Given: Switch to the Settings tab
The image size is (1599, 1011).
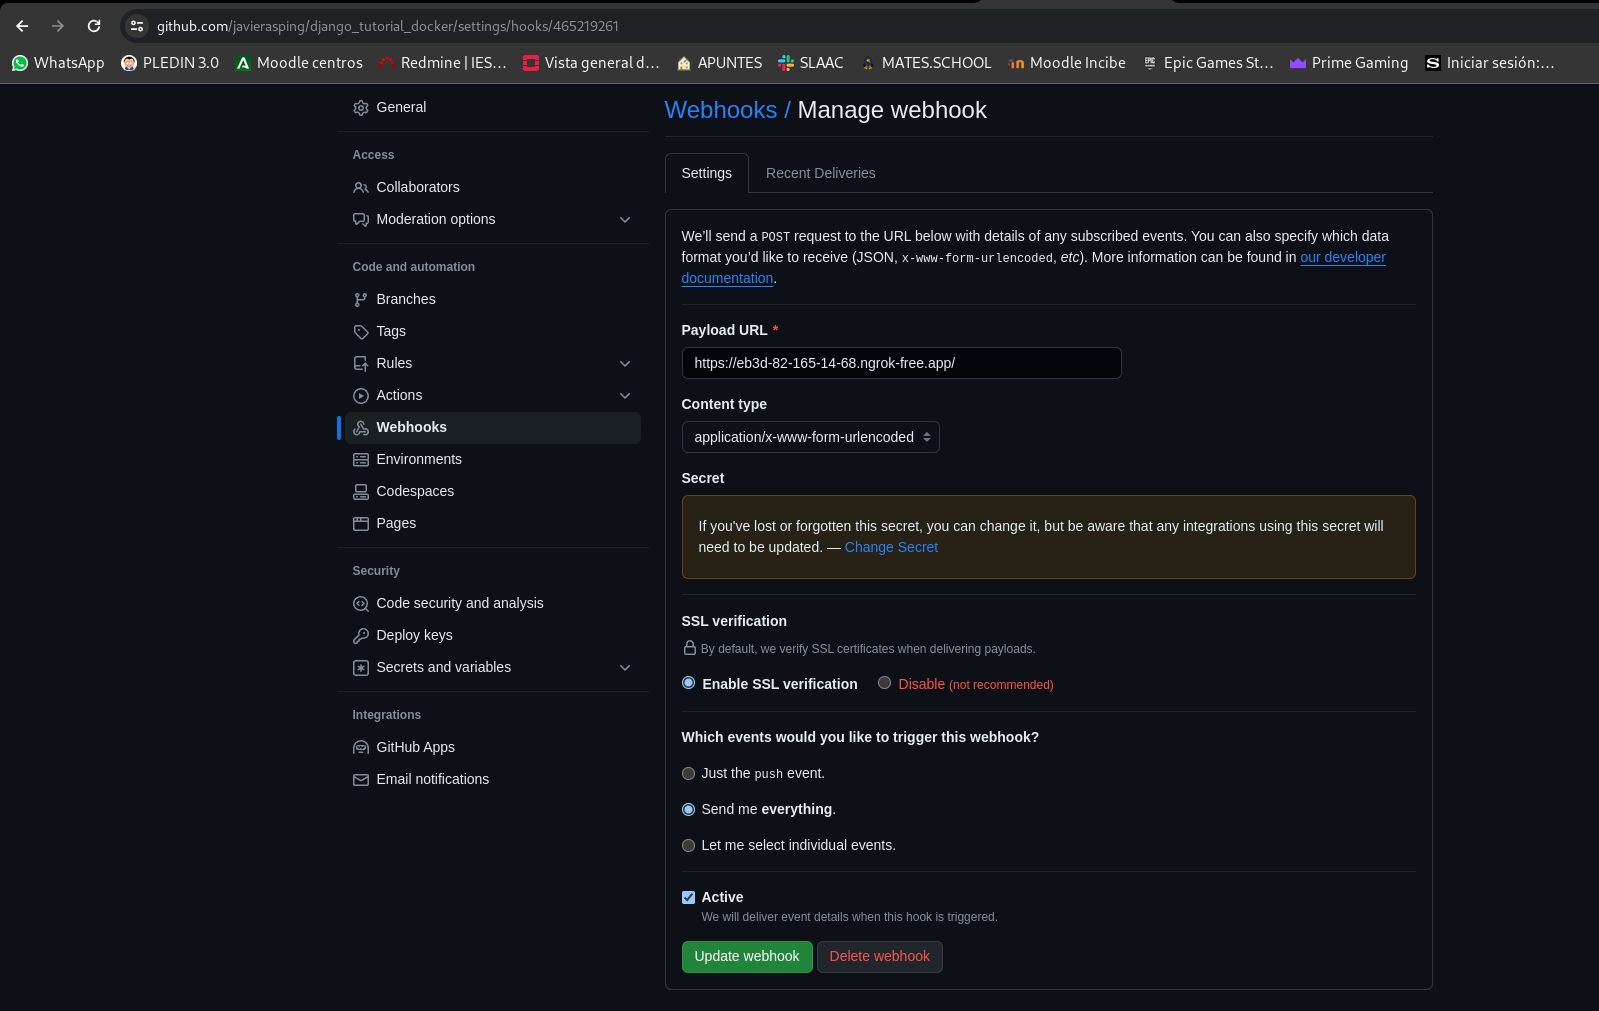Looking at the screenshot, I should 706,173.
